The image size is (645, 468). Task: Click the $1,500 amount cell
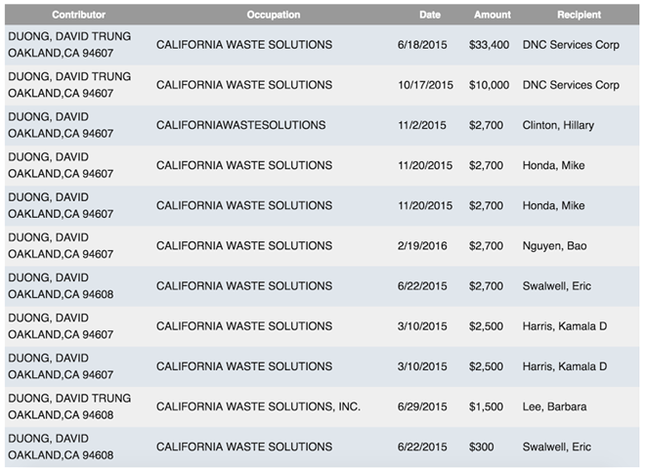(x=486, y=406)
